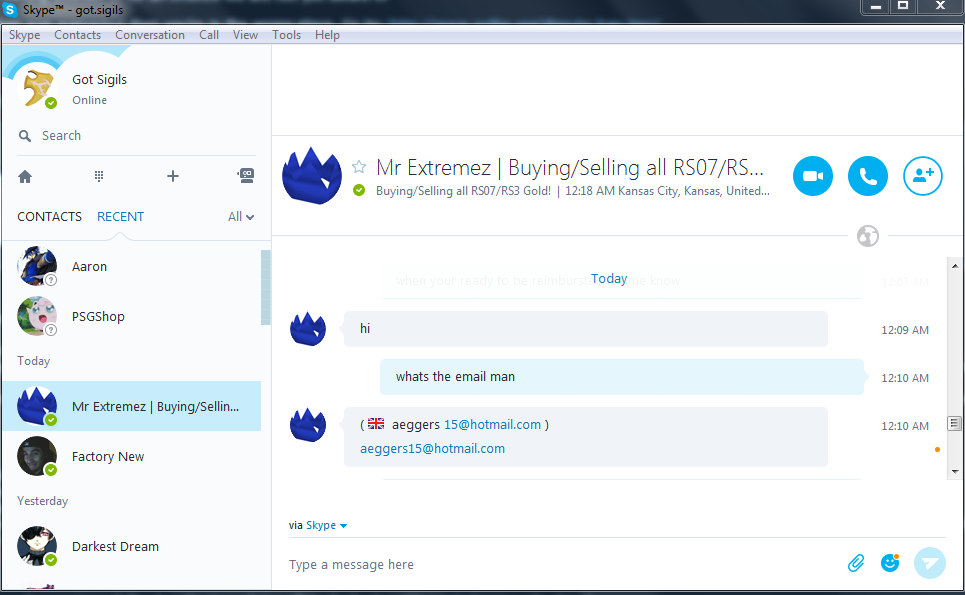This screenshot has width=965, height=595.
Task: Switch to the CONTACTS tab
Action: [x=49, y=217]
